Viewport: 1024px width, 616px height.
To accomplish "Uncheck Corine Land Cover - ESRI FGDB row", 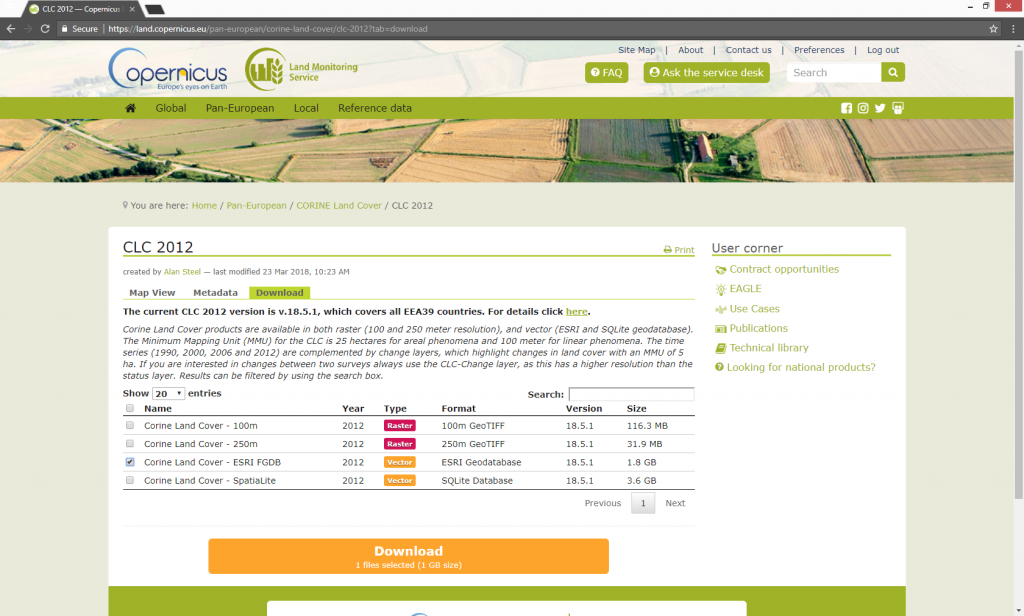I will coord(130,462).
